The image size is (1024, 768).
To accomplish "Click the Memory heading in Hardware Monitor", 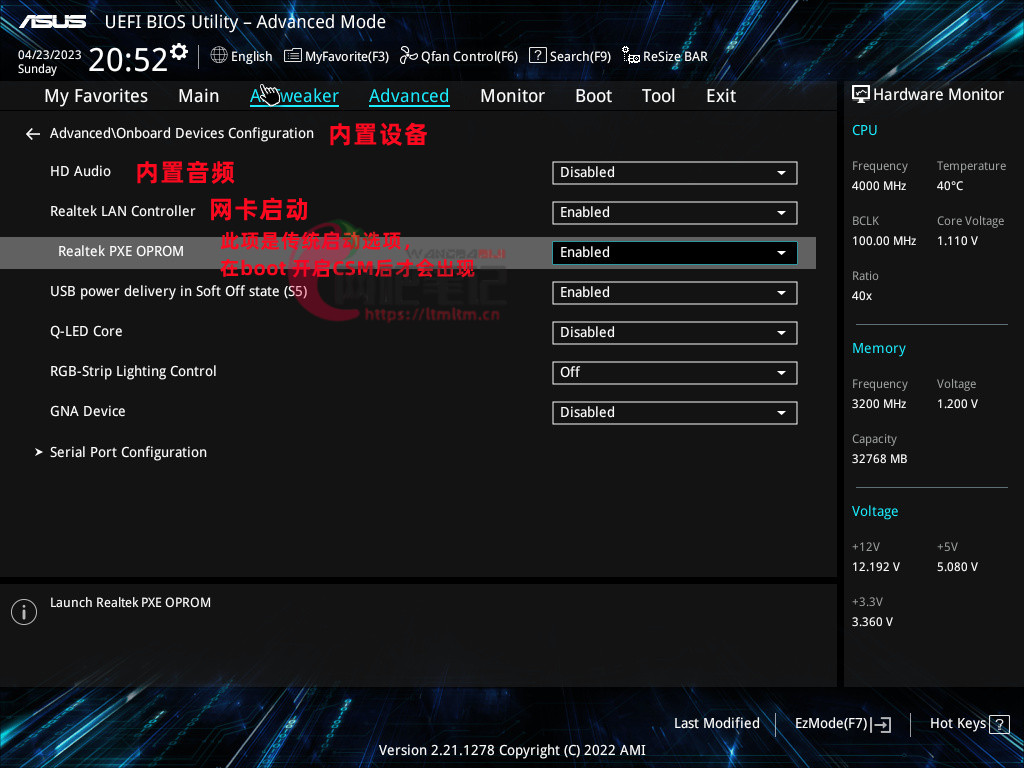I will click(x=878, y=349).
